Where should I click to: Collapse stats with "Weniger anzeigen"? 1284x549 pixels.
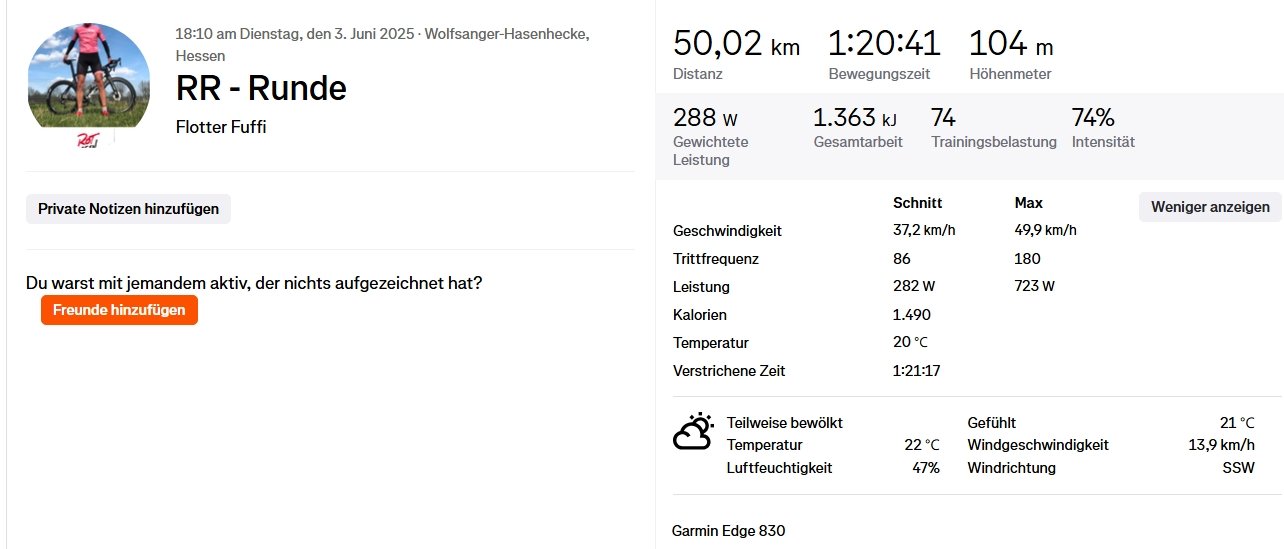[x=1210, y=207]
